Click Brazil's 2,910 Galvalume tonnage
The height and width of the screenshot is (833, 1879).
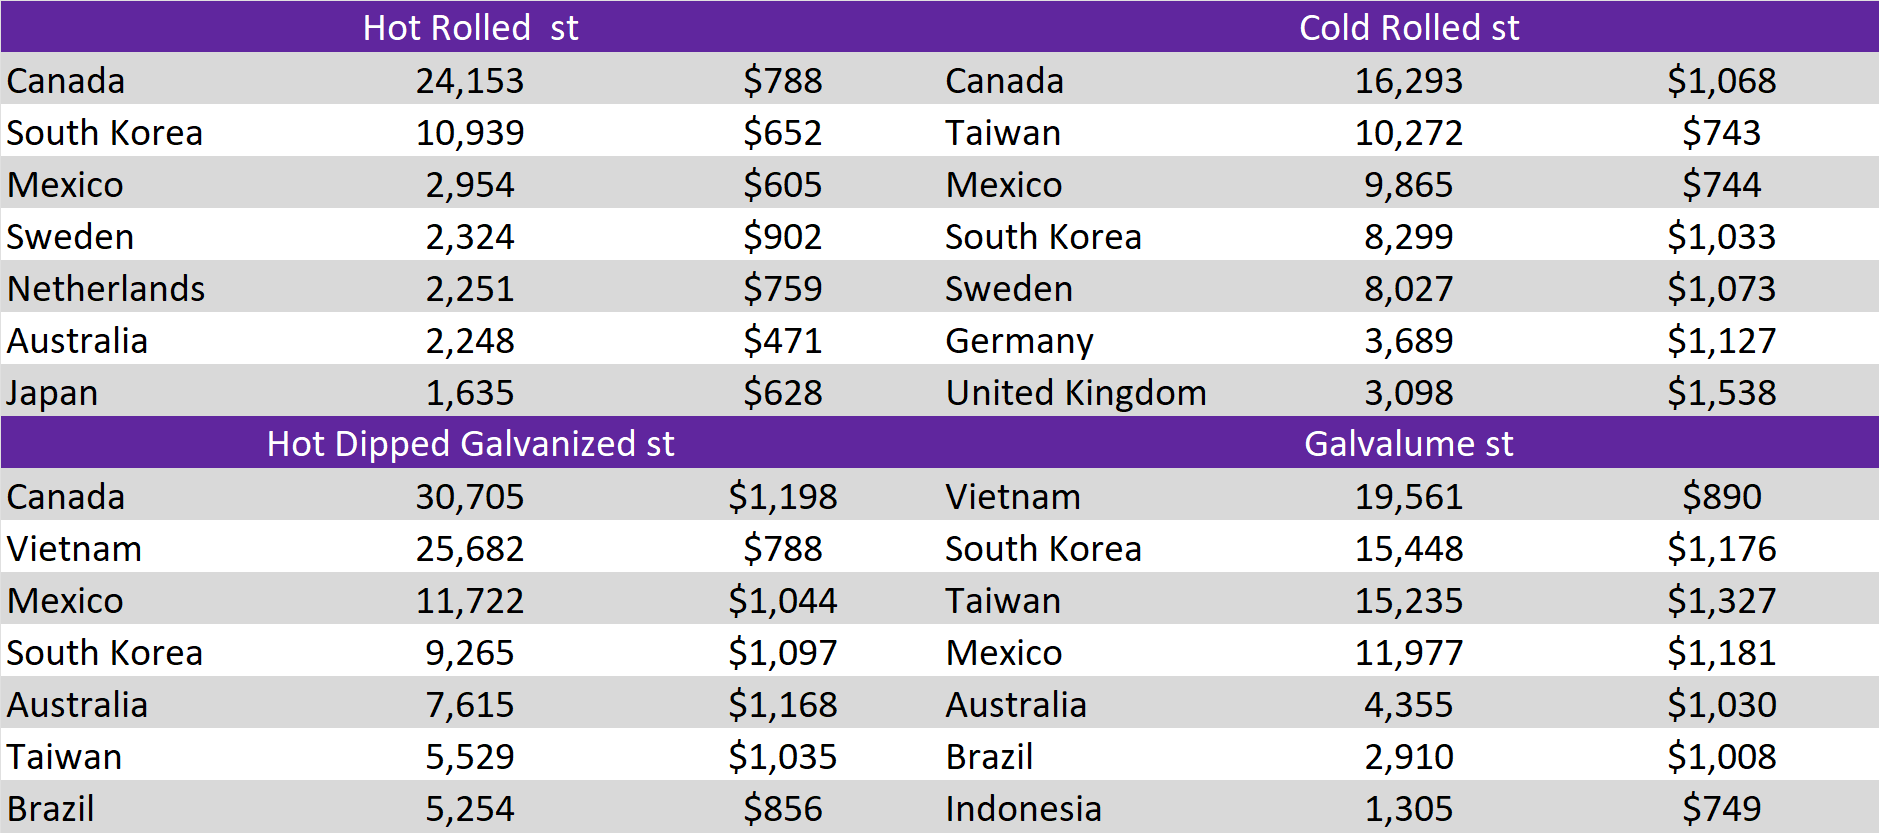(1408, 757)
